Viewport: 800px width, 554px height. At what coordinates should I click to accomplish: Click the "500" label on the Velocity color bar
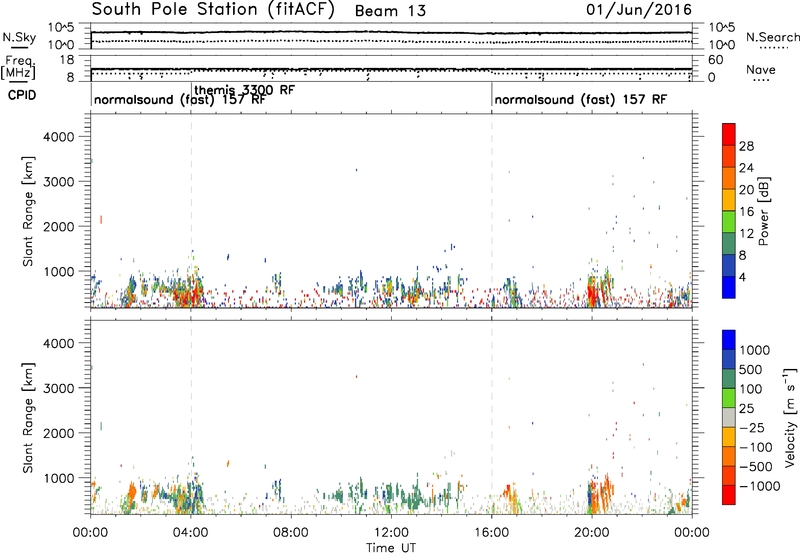pos(751,370)
